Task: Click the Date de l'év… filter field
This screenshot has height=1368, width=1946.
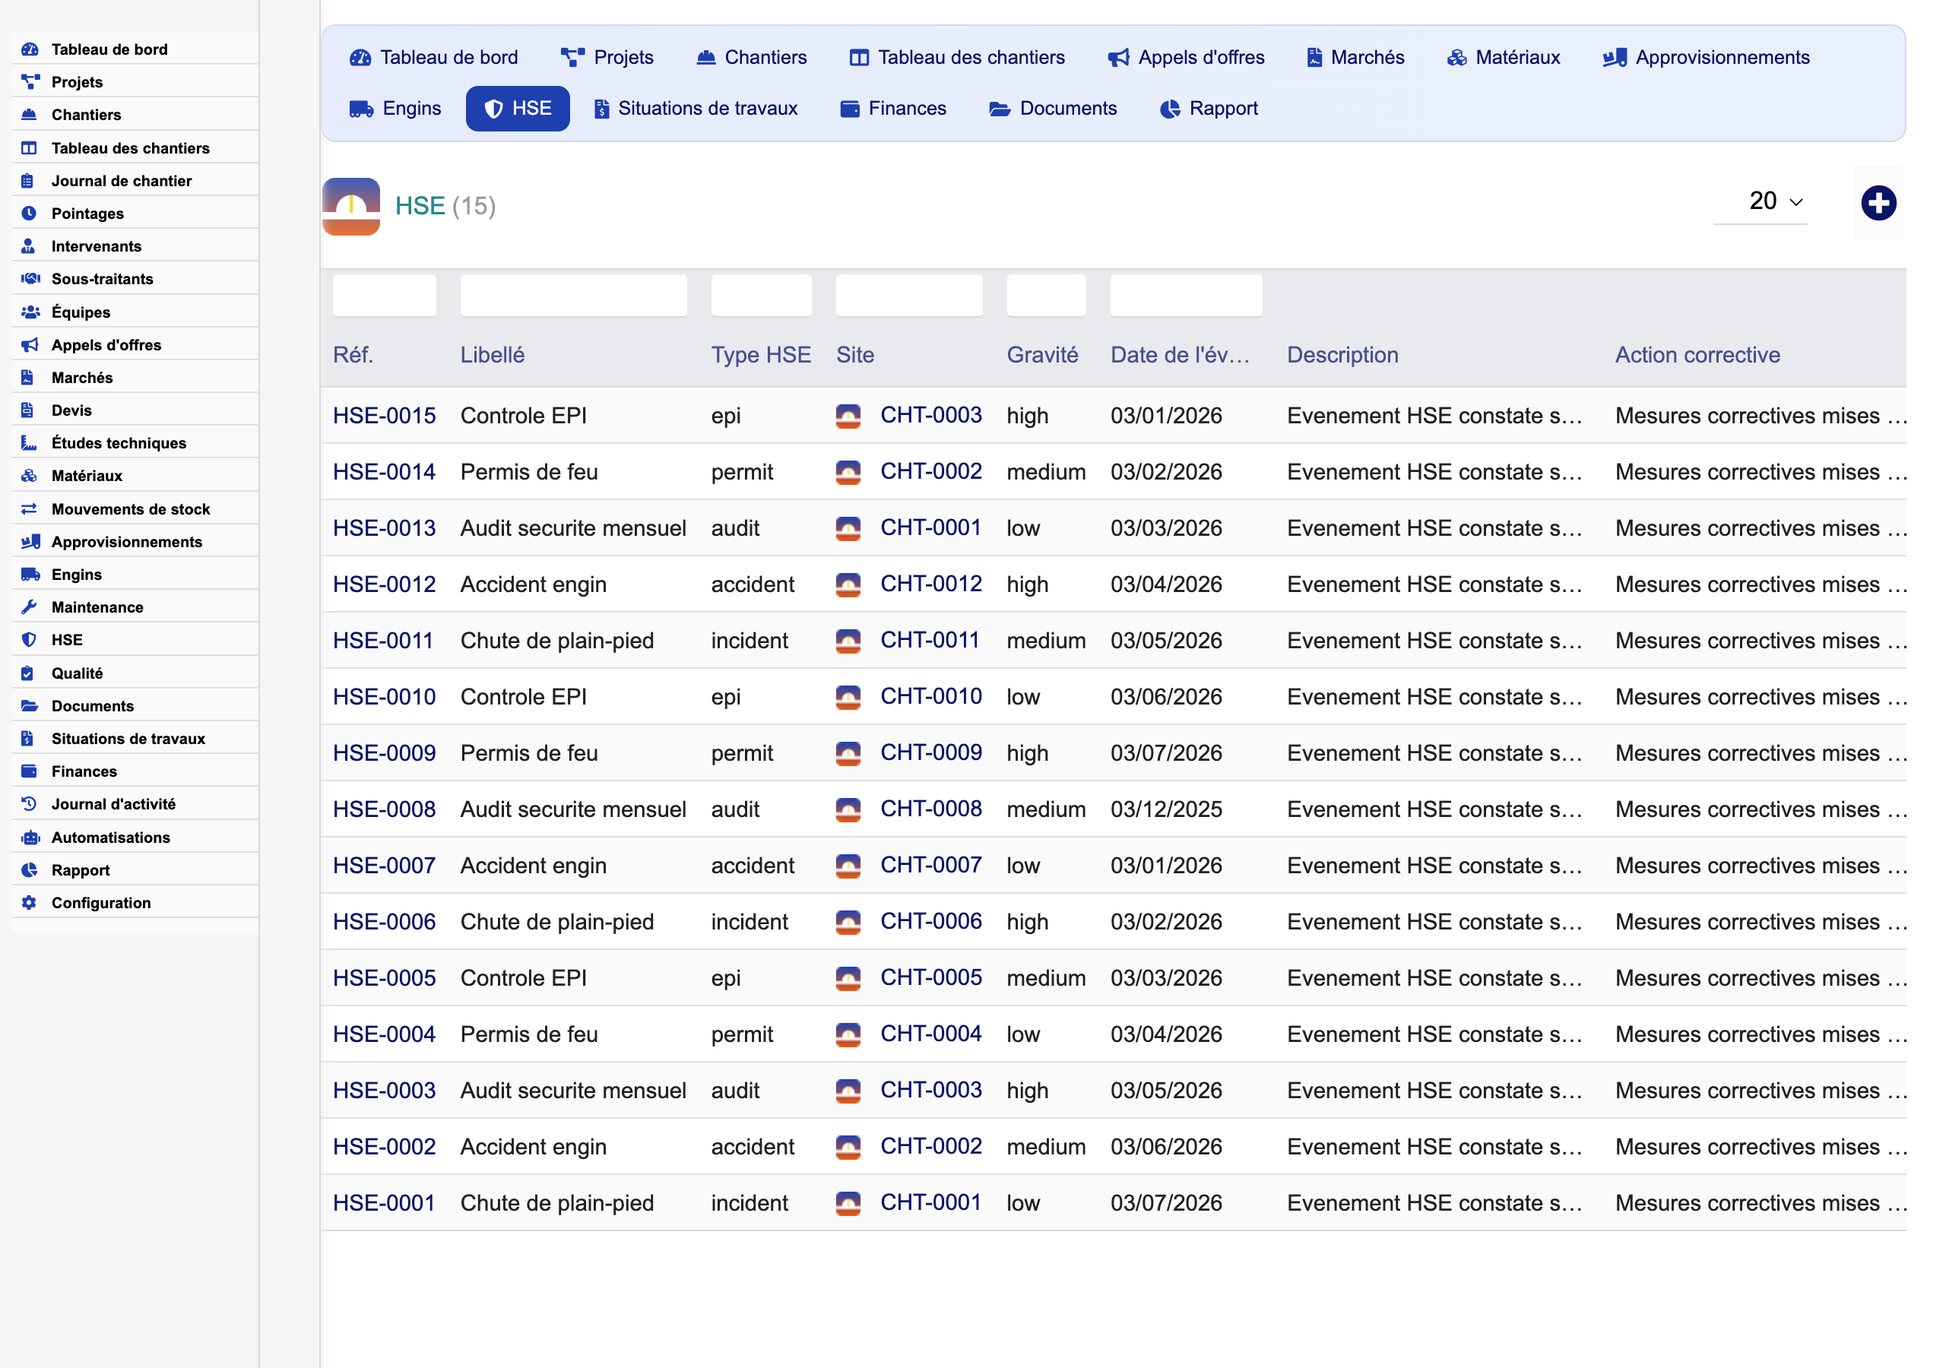Action: pos(1186,296)
